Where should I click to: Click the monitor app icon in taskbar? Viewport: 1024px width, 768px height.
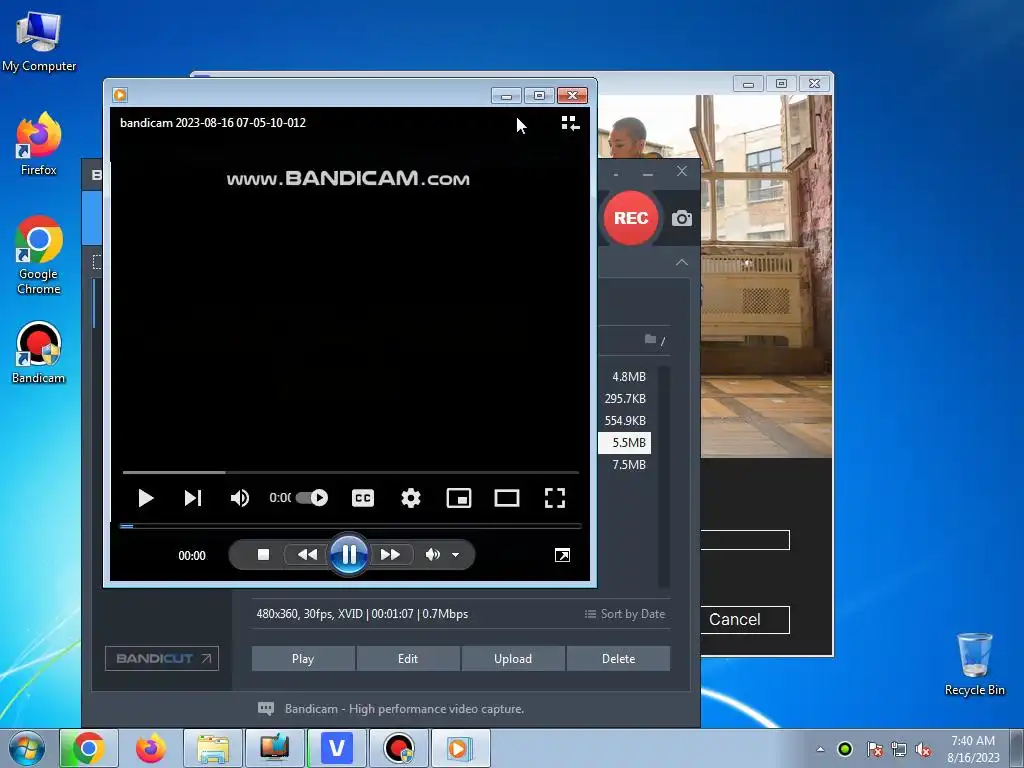tap(275, 748)
